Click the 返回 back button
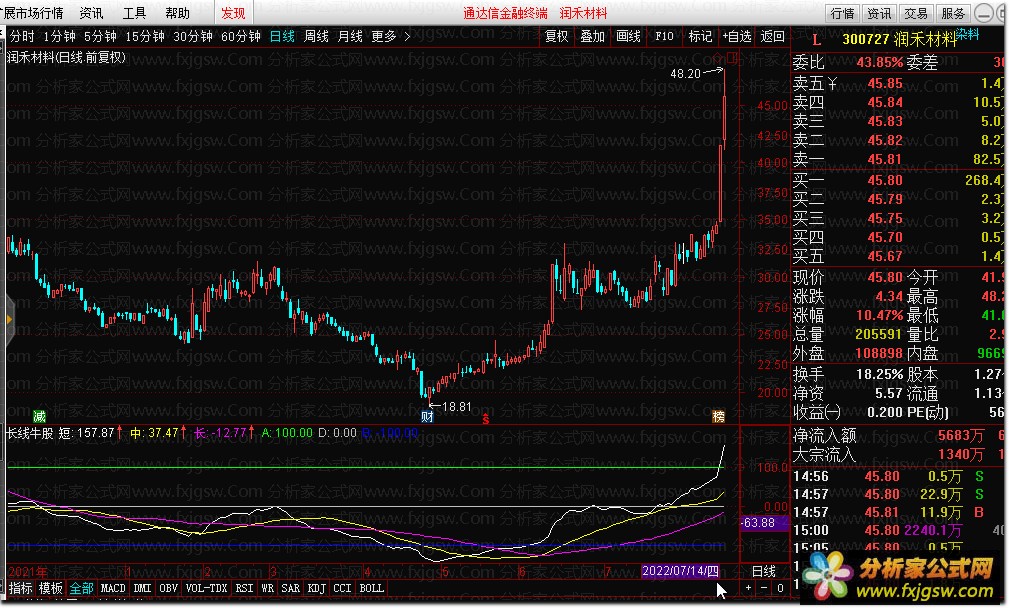The height and width of the screenshot is (608, 1010). [x=772, y=37]
